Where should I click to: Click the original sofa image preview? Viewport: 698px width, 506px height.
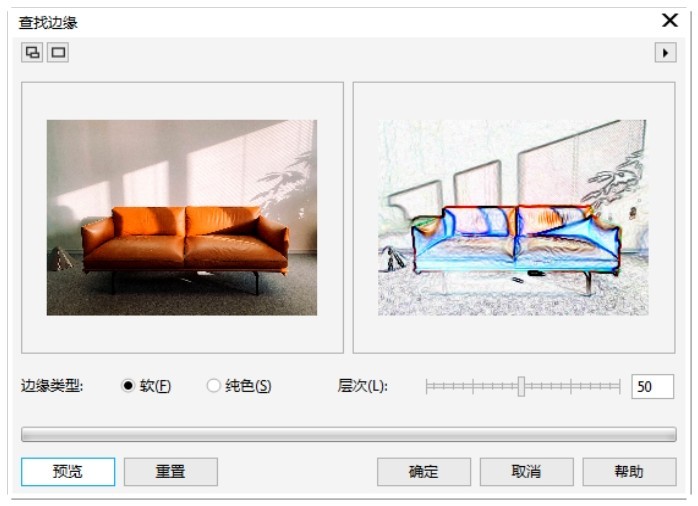182,218
